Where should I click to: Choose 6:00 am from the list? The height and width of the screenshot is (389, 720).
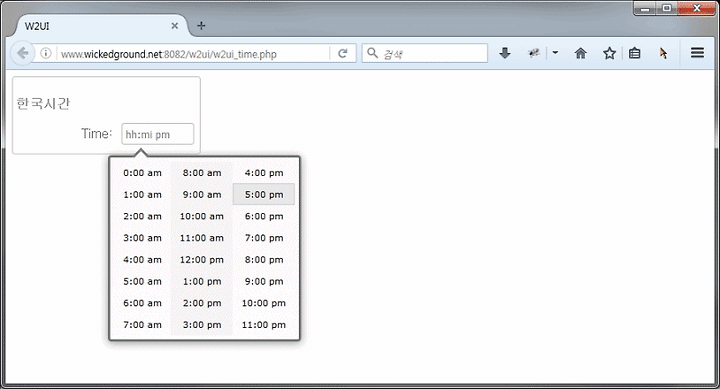pyautogui.click(x=142, y=303)
